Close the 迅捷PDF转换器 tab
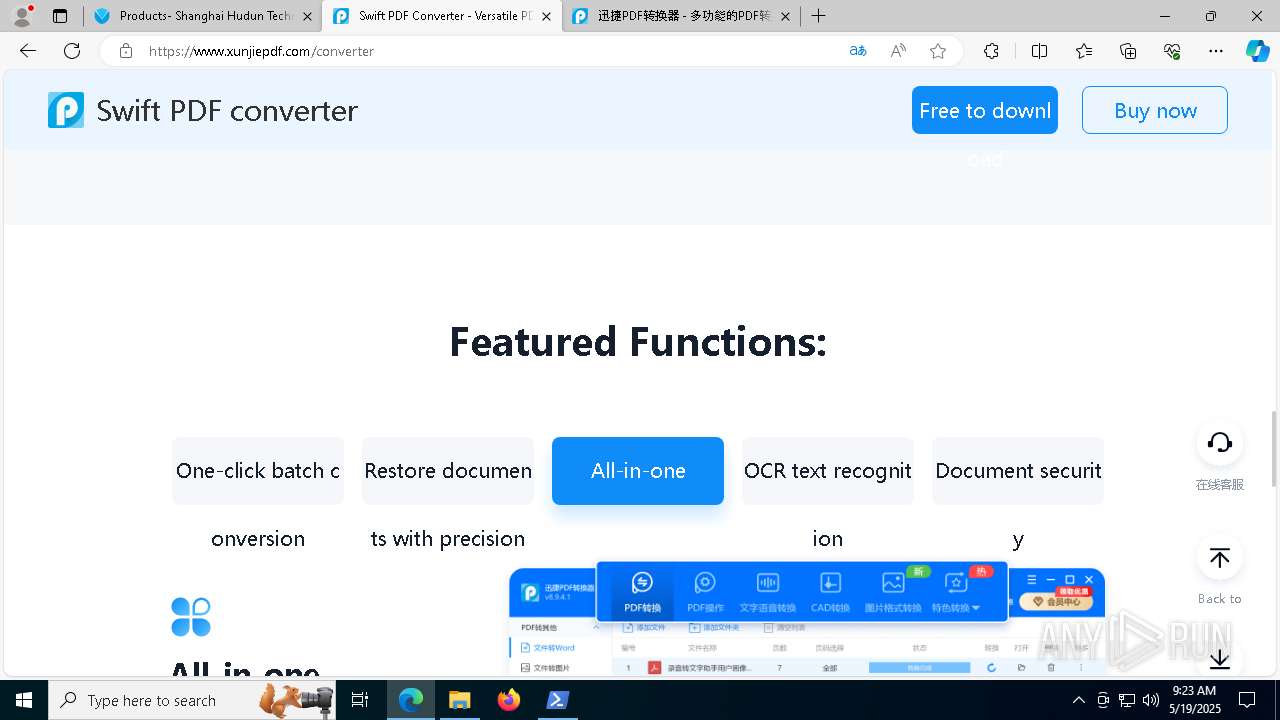Viewport: 1280px width, 720px height. 785,16
